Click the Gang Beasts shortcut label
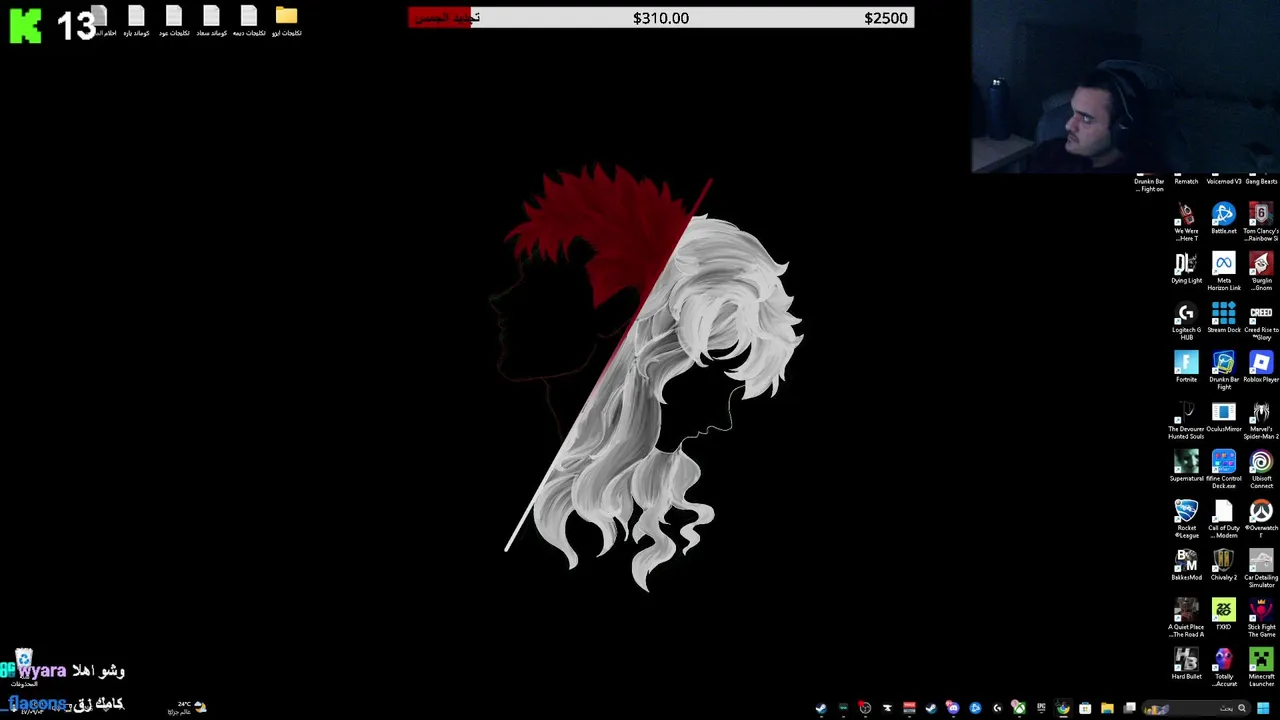Image resolution: width=1280 pixels, height=720 pixels. [x=1261, y=181]
